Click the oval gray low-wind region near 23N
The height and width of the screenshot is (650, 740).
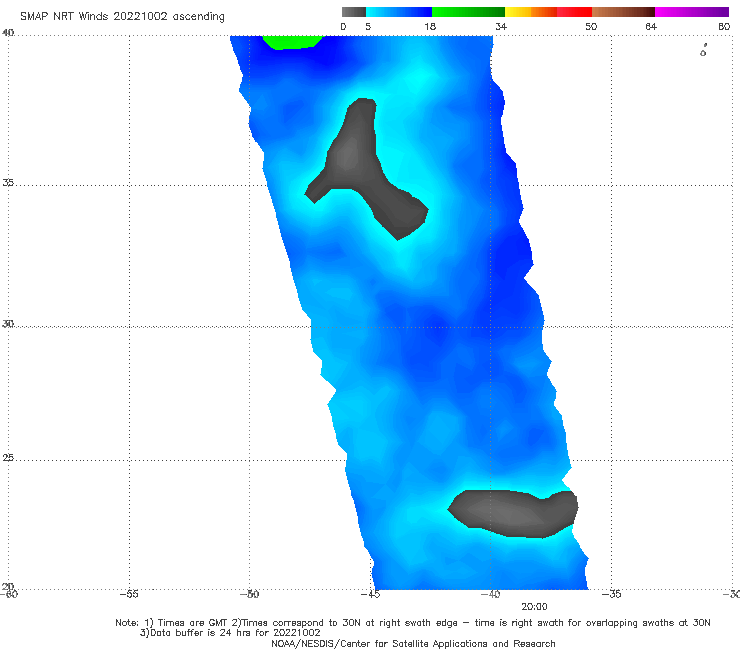[x=513, y=514]
